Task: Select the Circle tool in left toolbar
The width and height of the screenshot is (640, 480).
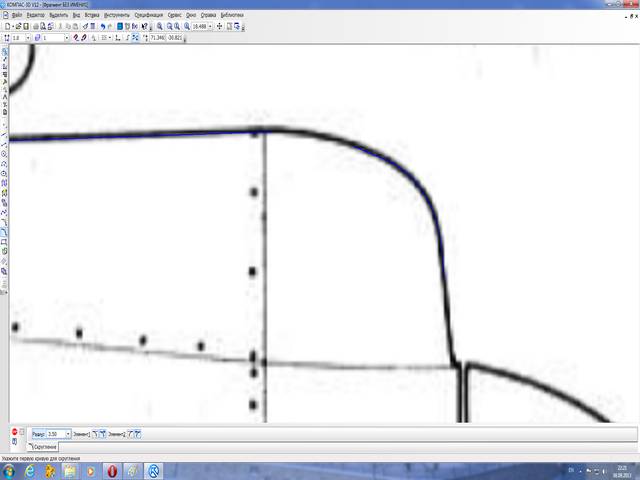Action: (x=5, y=153)
